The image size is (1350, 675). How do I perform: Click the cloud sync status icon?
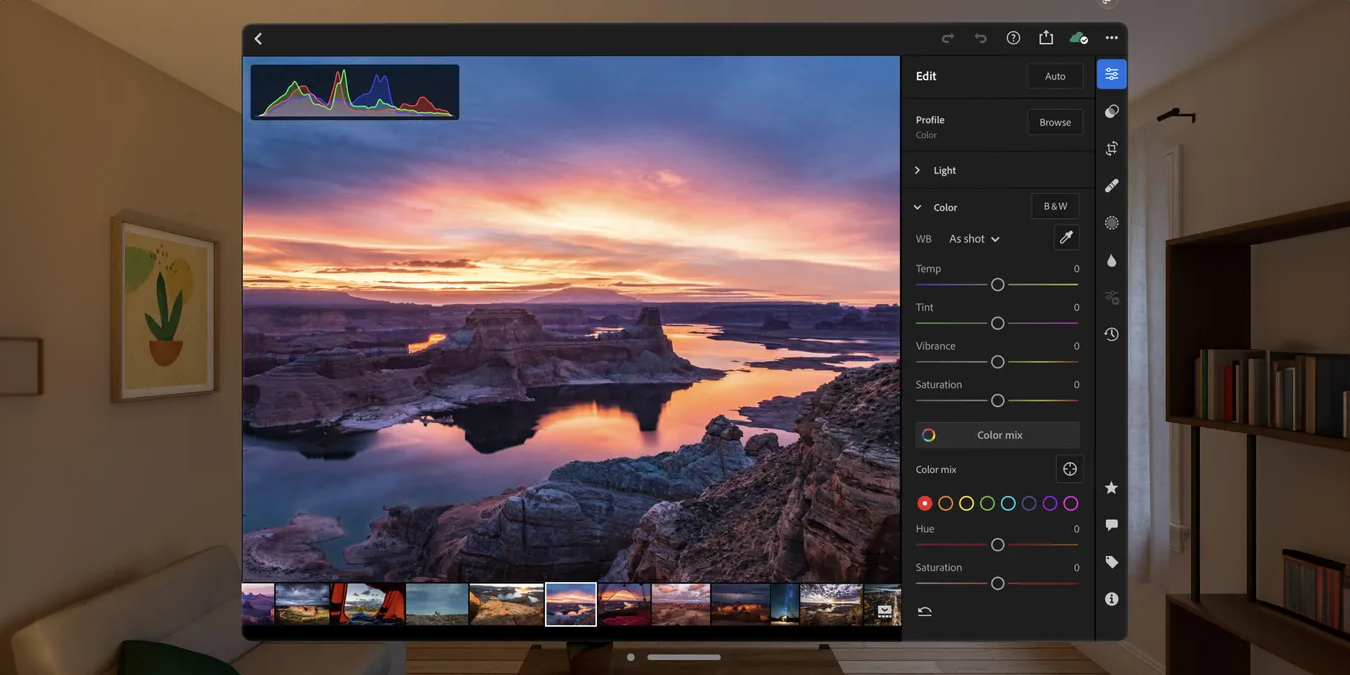[x=1077, y=37]
